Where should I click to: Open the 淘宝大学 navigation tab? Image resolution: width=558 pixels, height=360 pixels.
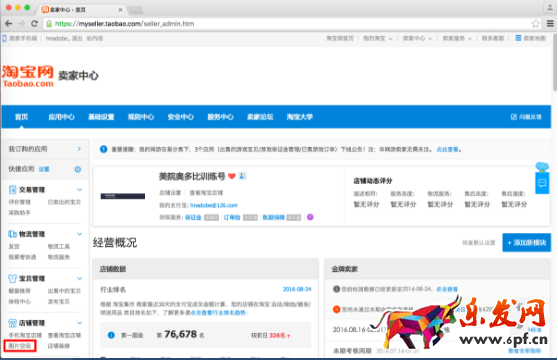point(300,117)
